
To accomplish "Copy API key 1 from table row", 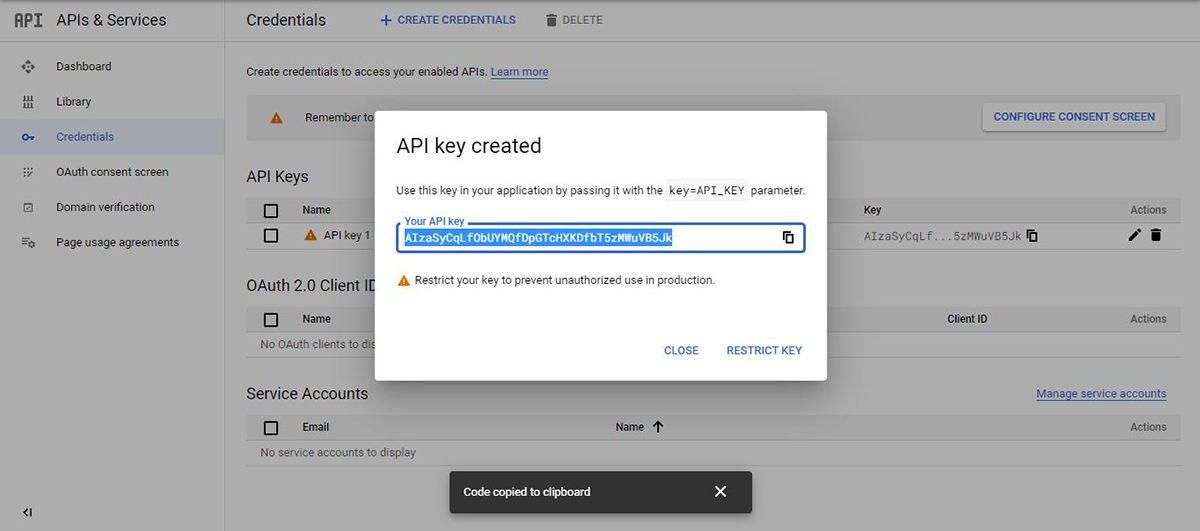I will [1032, 236].
